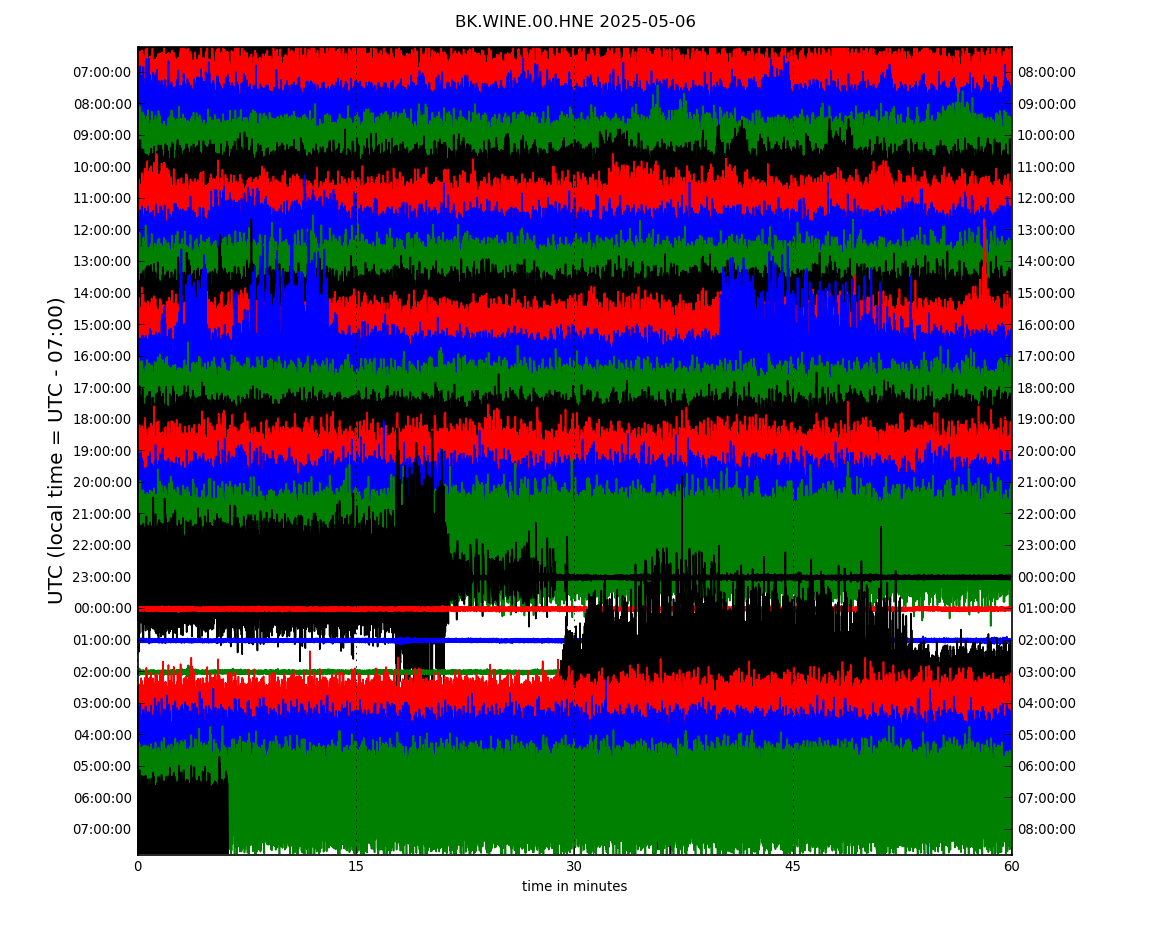Click the right axis label 14:00:00
The height and width of the screenshot is (950, 1150).
click(1047, 262)
